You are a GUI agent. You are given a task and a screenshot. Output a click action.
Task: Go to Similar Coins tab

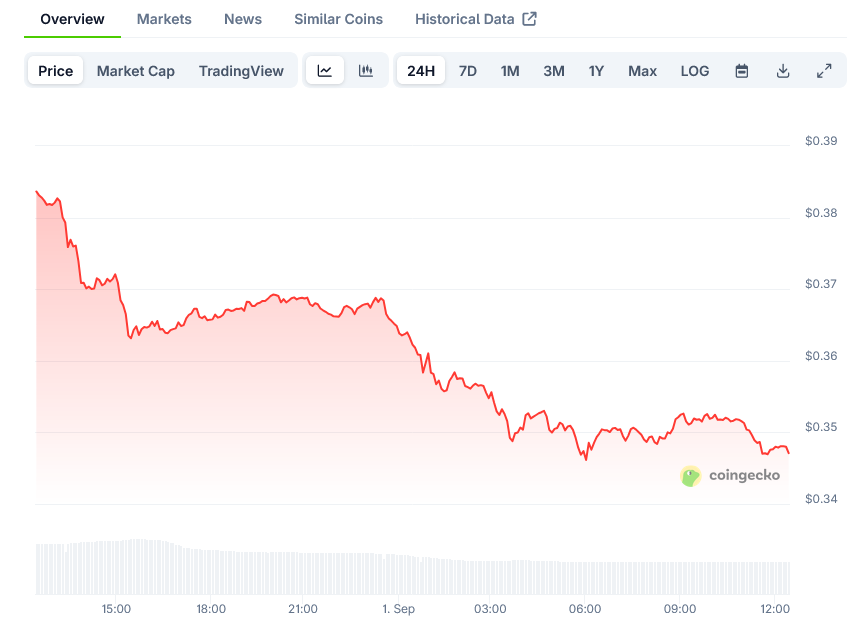[x=338, y=19]
